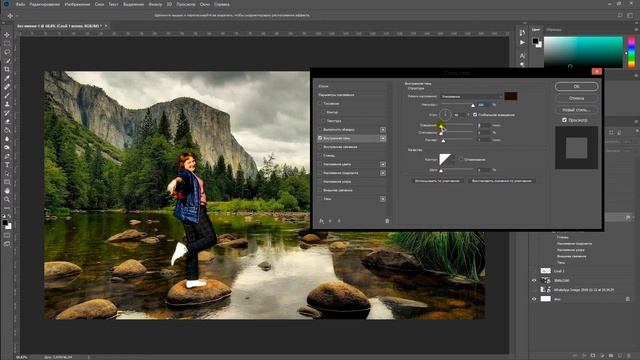Click the fx icon in Layer Style dialog
This screenshot has width=640, height=360.
click(322, 221)
